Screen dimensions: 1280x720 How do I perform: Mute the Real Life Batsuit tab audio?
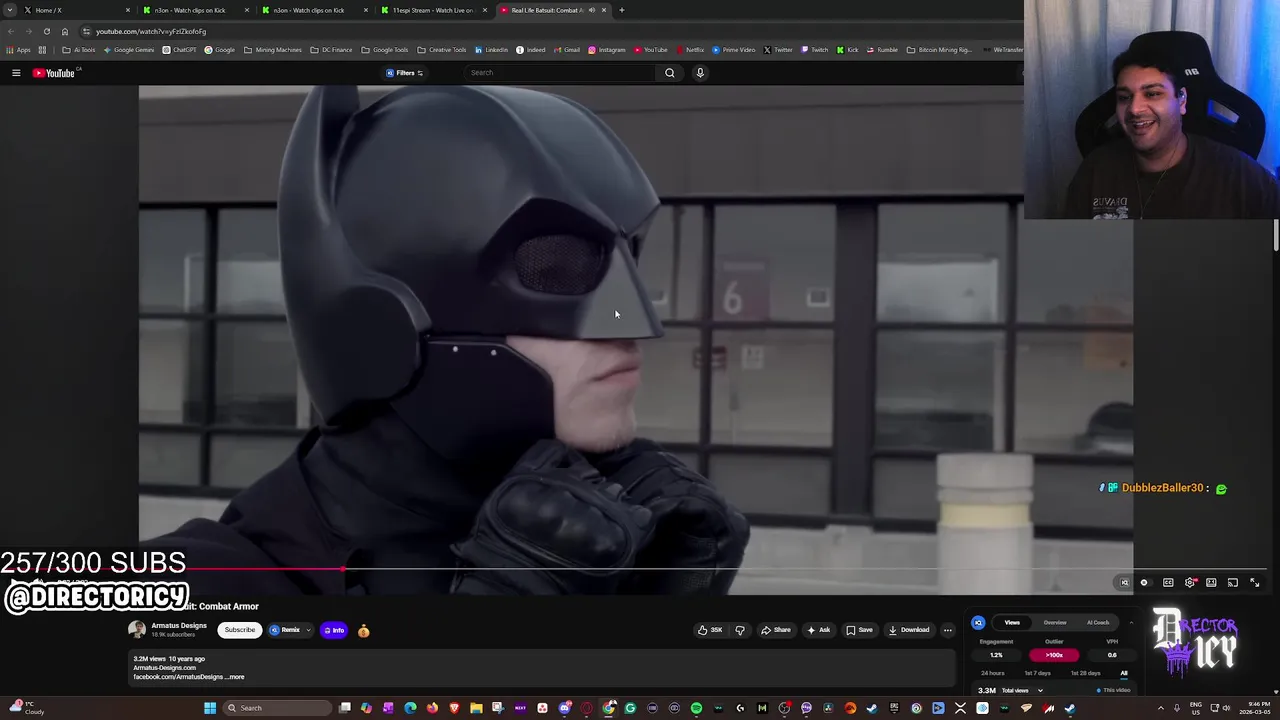click(x=592, y=10)
